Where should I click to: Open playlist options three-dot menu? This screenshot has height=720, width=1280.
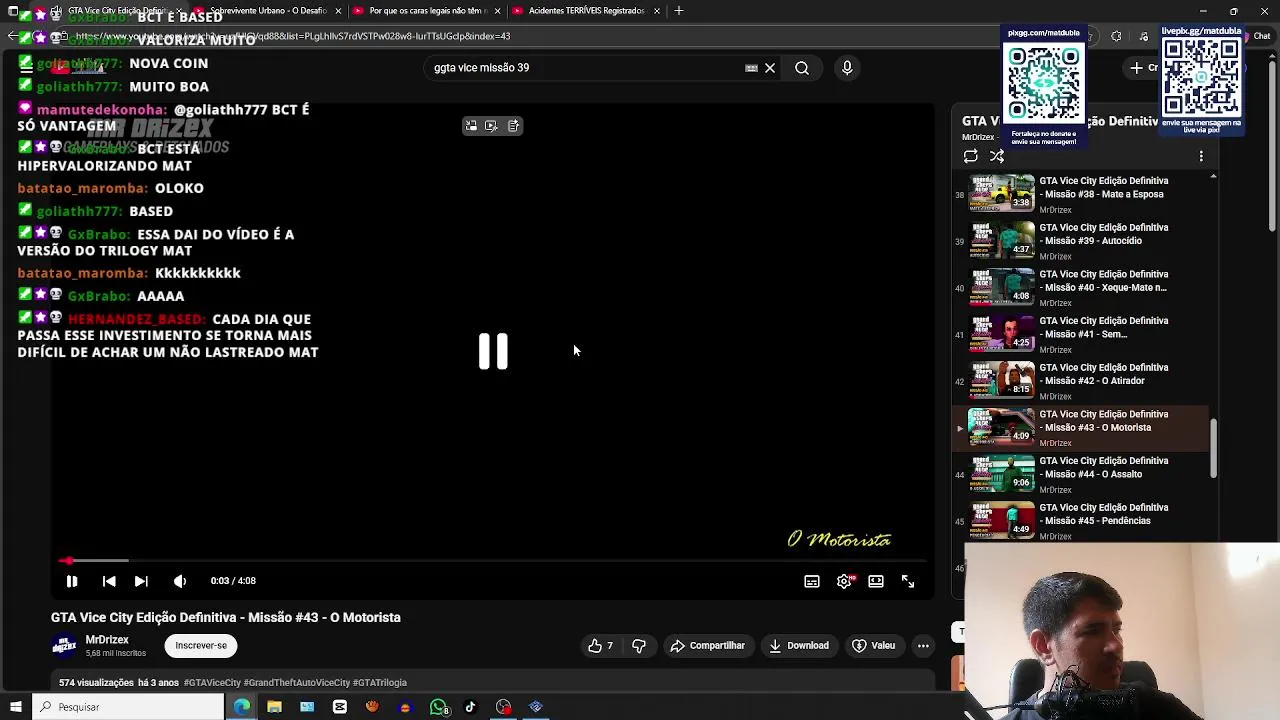(1201, 156)
